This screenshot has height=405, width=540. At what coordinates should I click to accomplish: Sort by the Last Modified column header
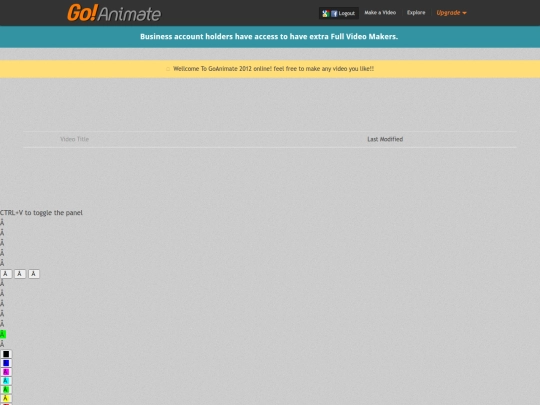(385, 139)
